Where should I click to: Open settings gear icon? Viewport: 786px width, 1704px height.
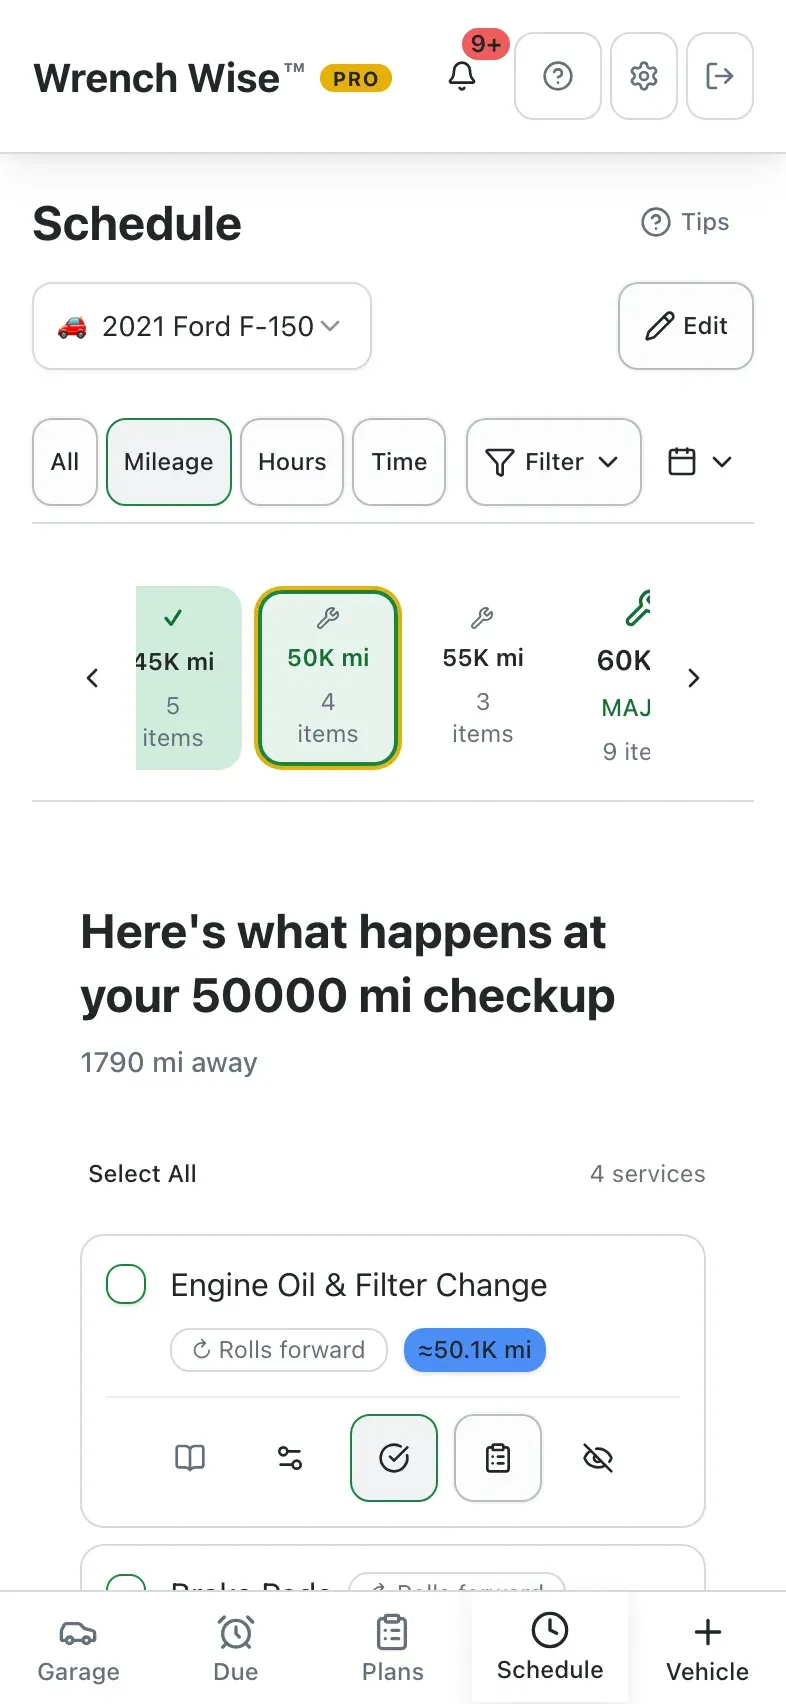click(644, 76)
